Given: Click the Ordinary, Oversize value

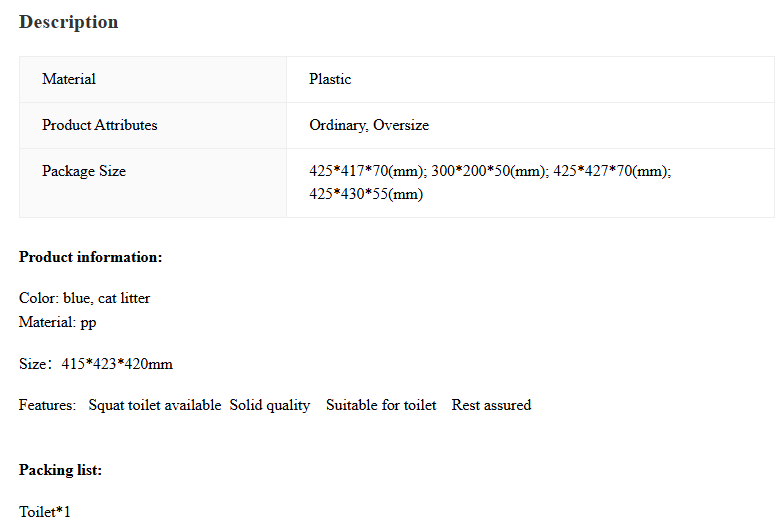Looking at the screenshot, I should point(369,125).
